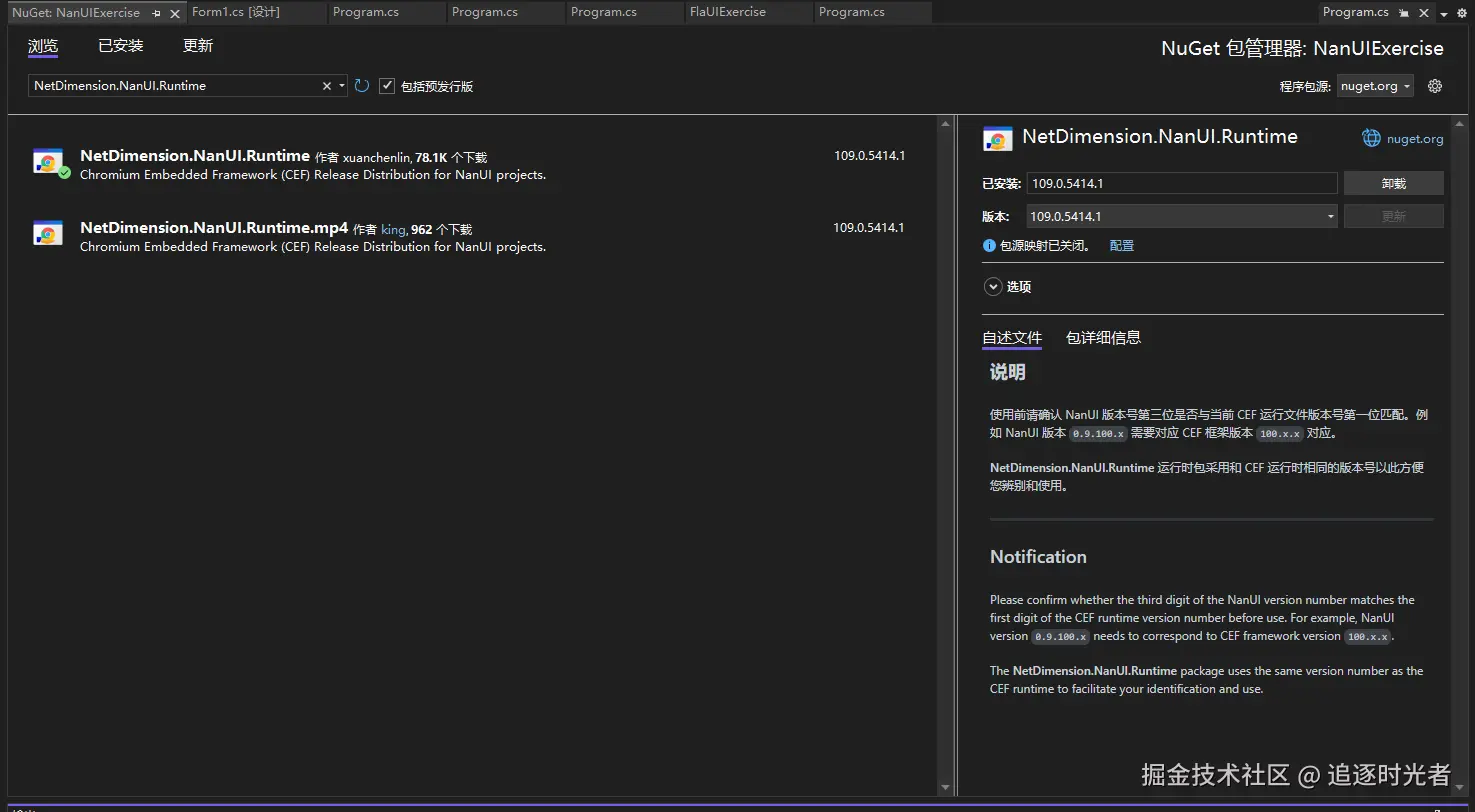Open the search history dropdown arrow
Image resolution: width=1475 pixels, height=812 pixels.
coord(342,86)
